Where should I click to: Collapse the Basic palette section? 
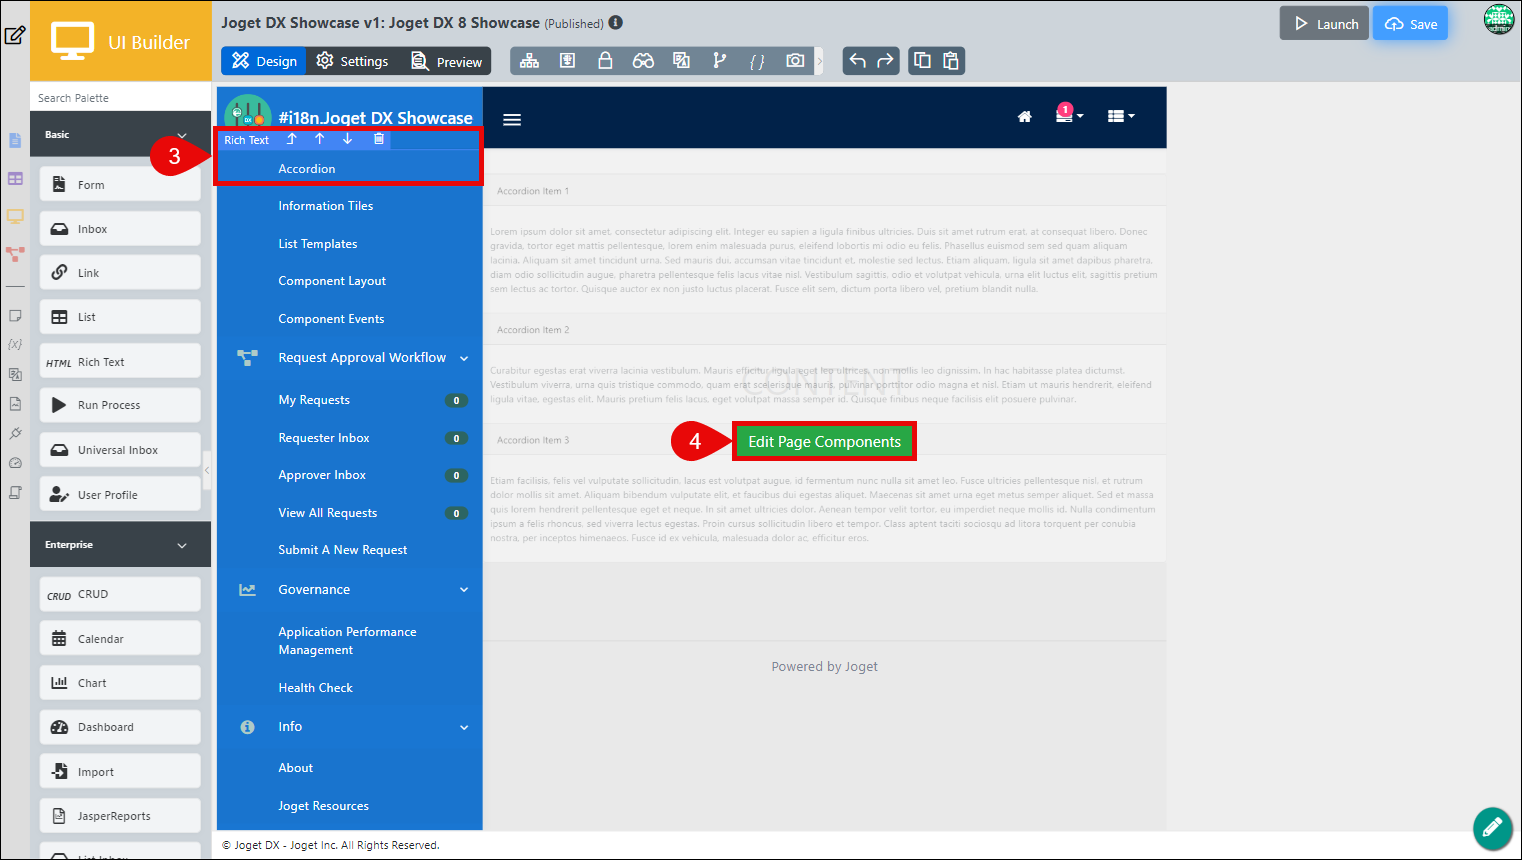(182, 135)
